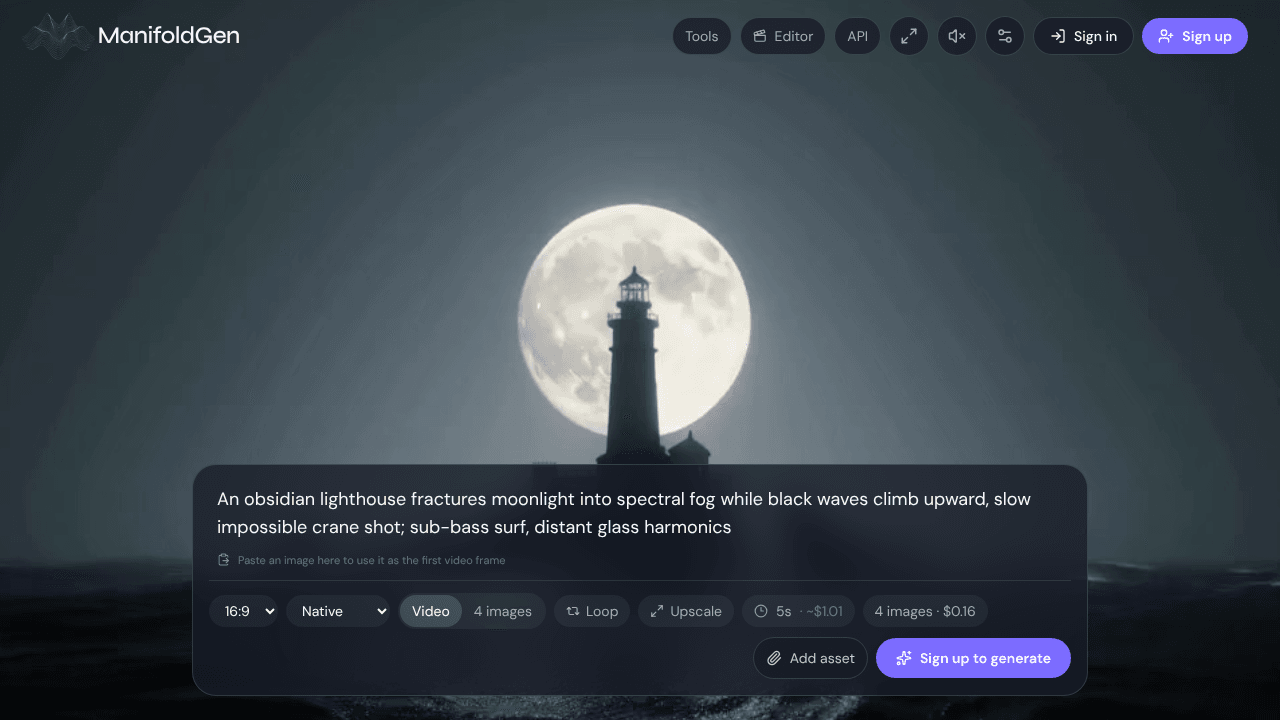Click the ManifoldGen logo icon
Screen dimensions: 1280x720
(57, 36)
